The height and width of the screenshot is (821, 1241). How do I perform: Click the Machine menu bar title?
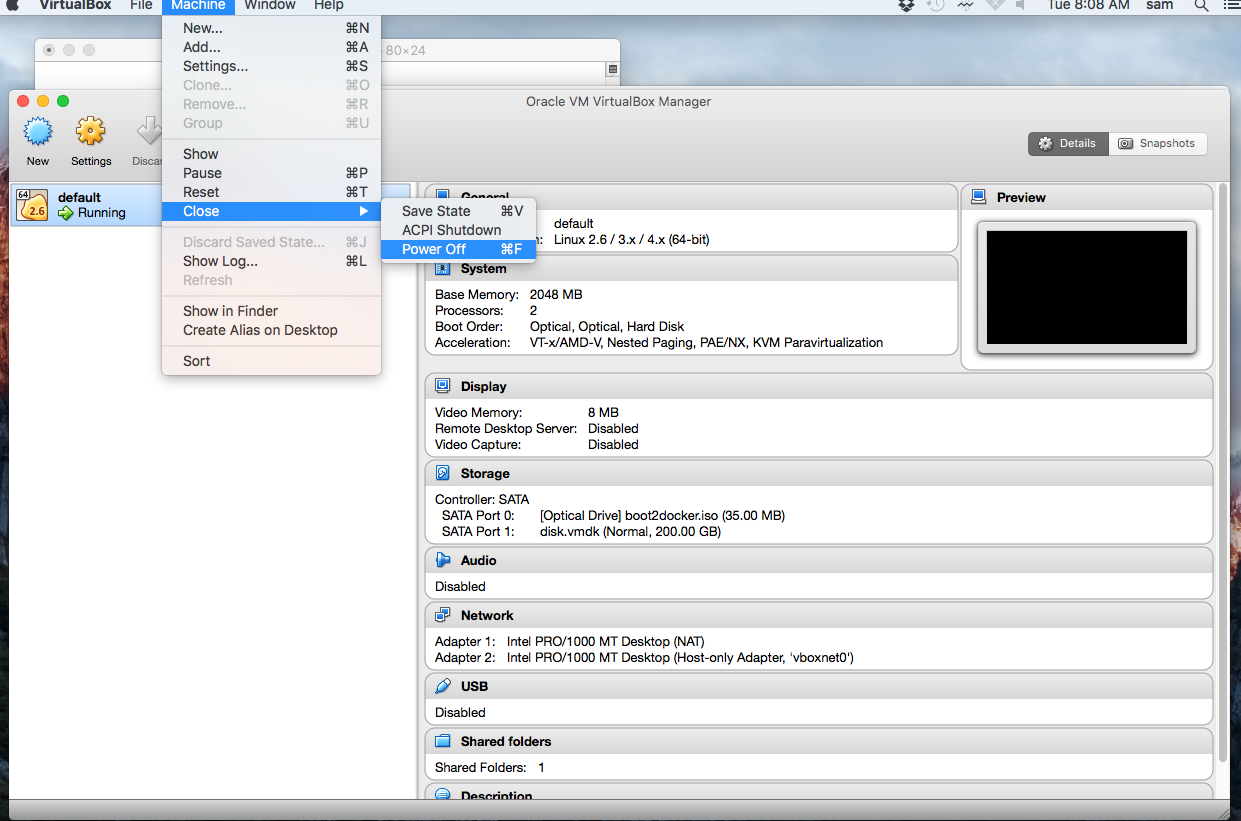coord(198,5)
